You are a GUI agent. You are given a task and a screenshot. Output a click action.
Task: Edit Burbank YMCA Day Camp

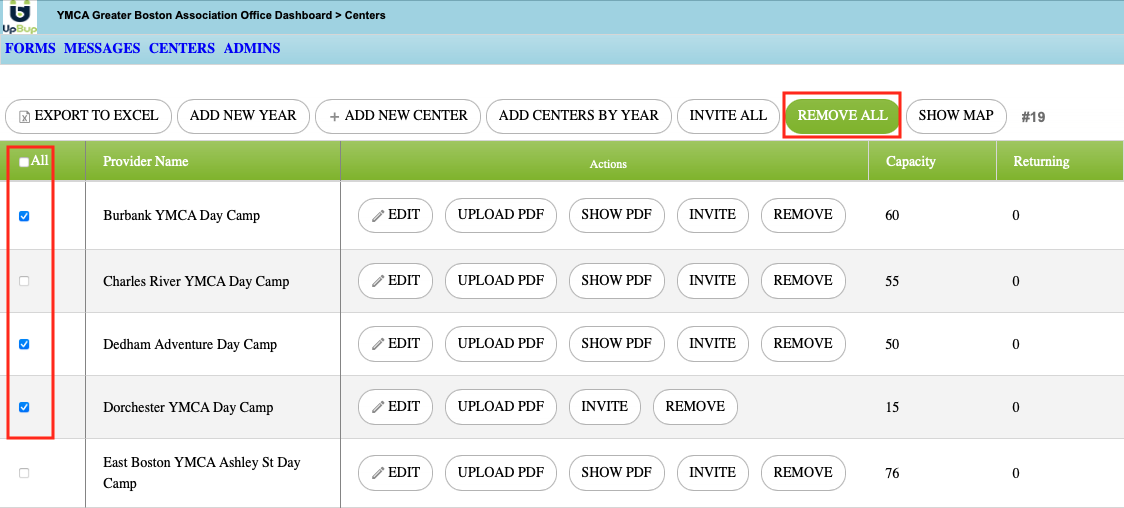click(x=396, y=215)
